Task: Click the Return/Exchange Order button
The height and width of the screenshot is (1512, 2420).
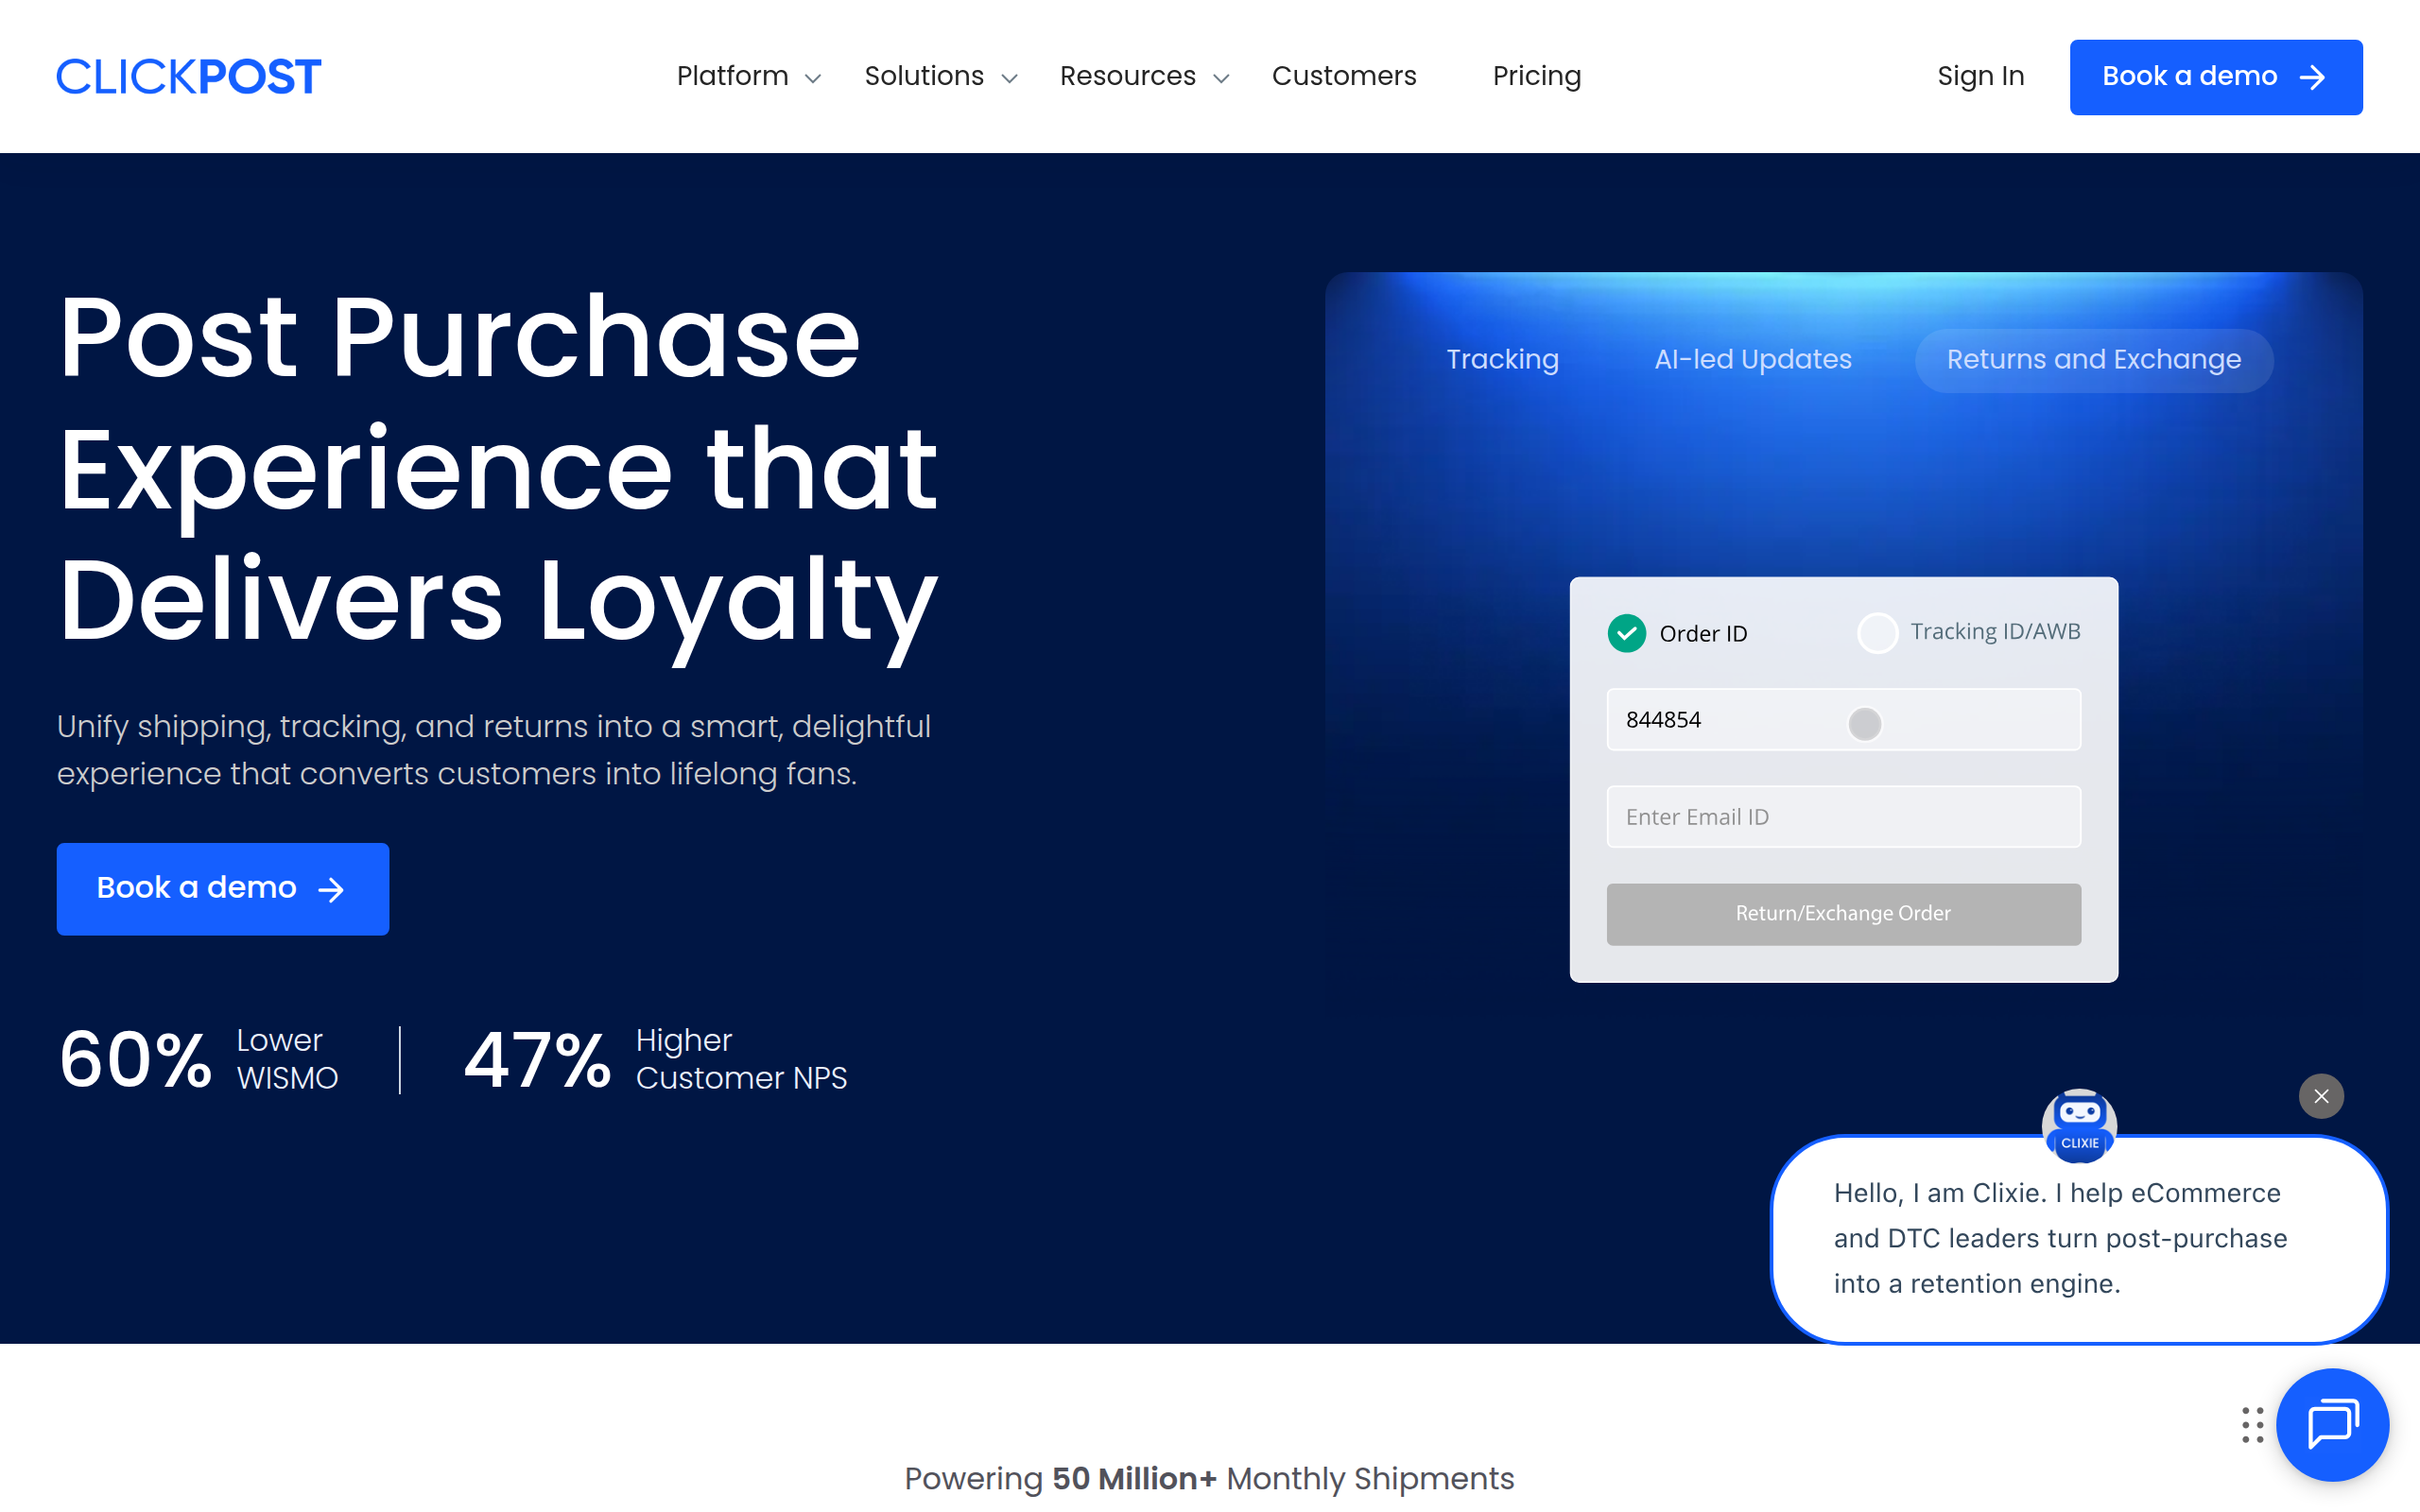Action: (x=1842, y=913)
